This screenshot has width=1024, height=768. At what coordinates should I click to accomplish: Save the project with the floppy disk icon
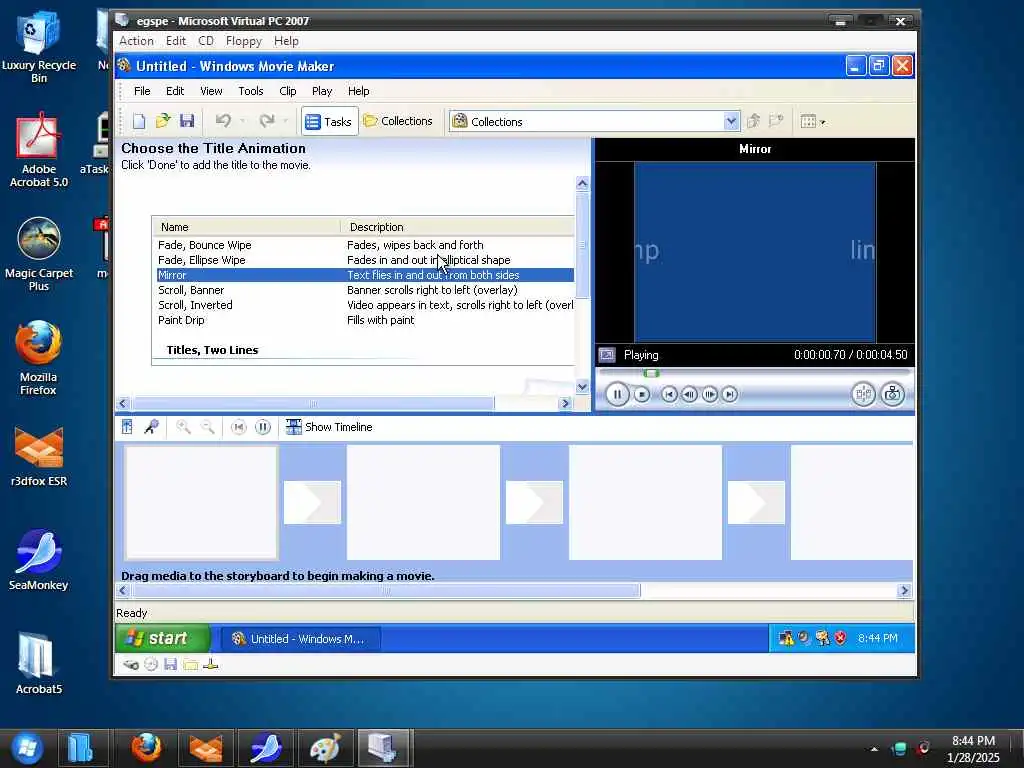coord(187,121)
